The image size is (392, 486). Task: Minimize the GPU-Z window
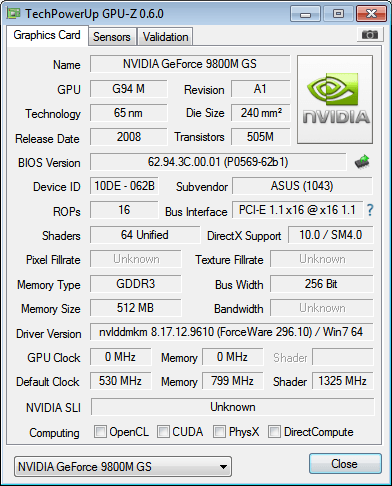tap(306, 14)
